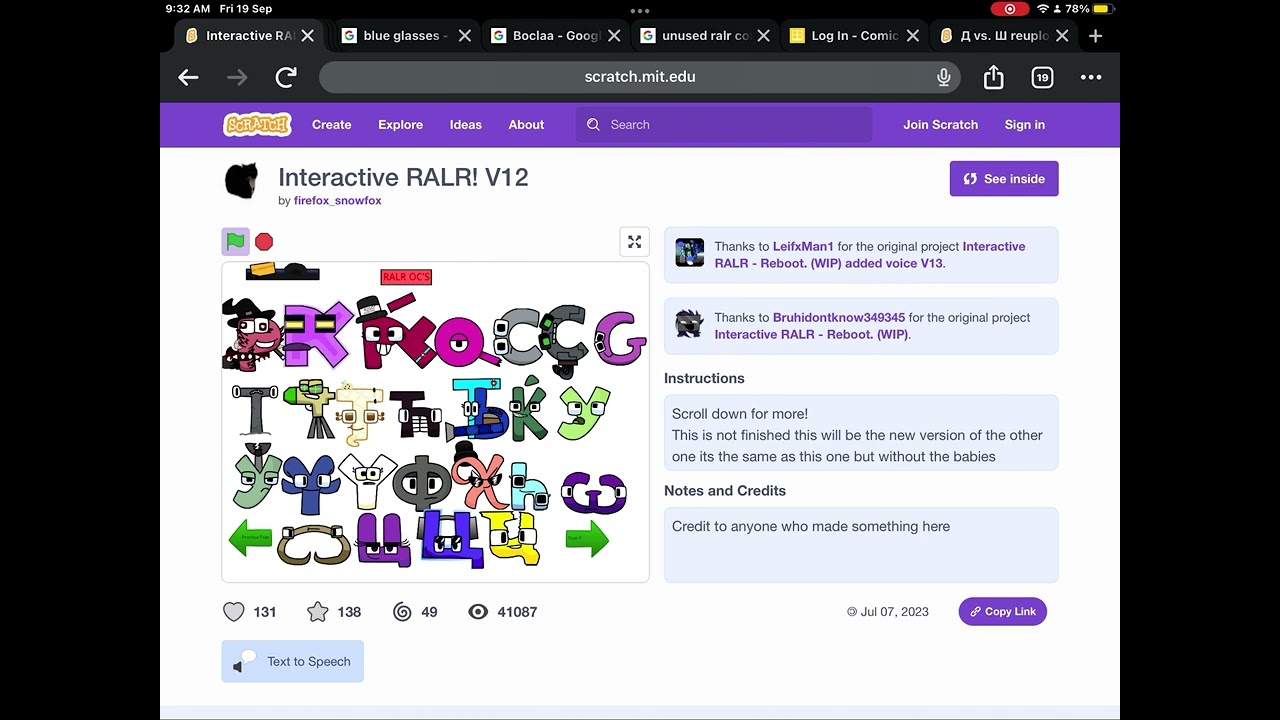Screen dimensions: 1280x720
Task: Tap the scratch.mit.edu address bar
Action: [x=640, y=77]
